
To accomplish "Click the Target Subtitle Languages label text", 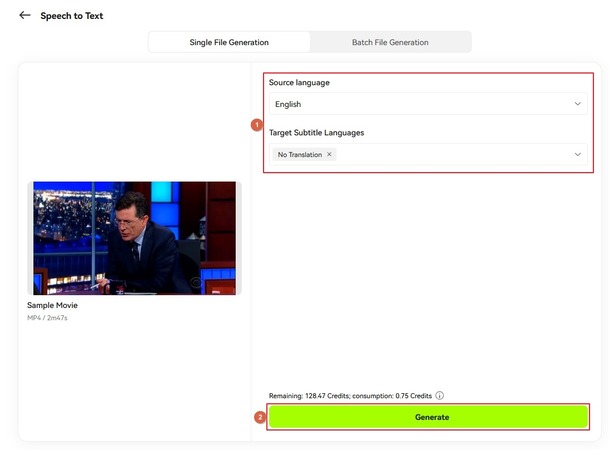I will [x=316, y=132].
